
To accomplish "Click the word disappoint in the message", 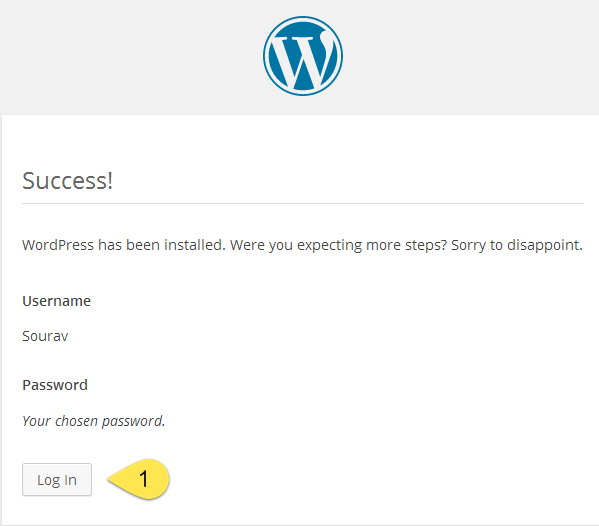I will (x=545, y=245).
